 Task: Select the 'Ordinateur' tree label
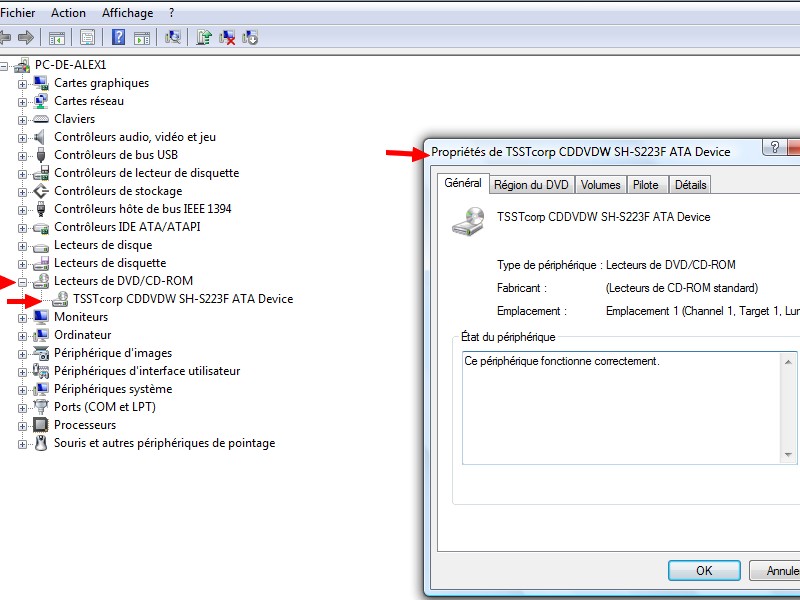click(83, 335)
